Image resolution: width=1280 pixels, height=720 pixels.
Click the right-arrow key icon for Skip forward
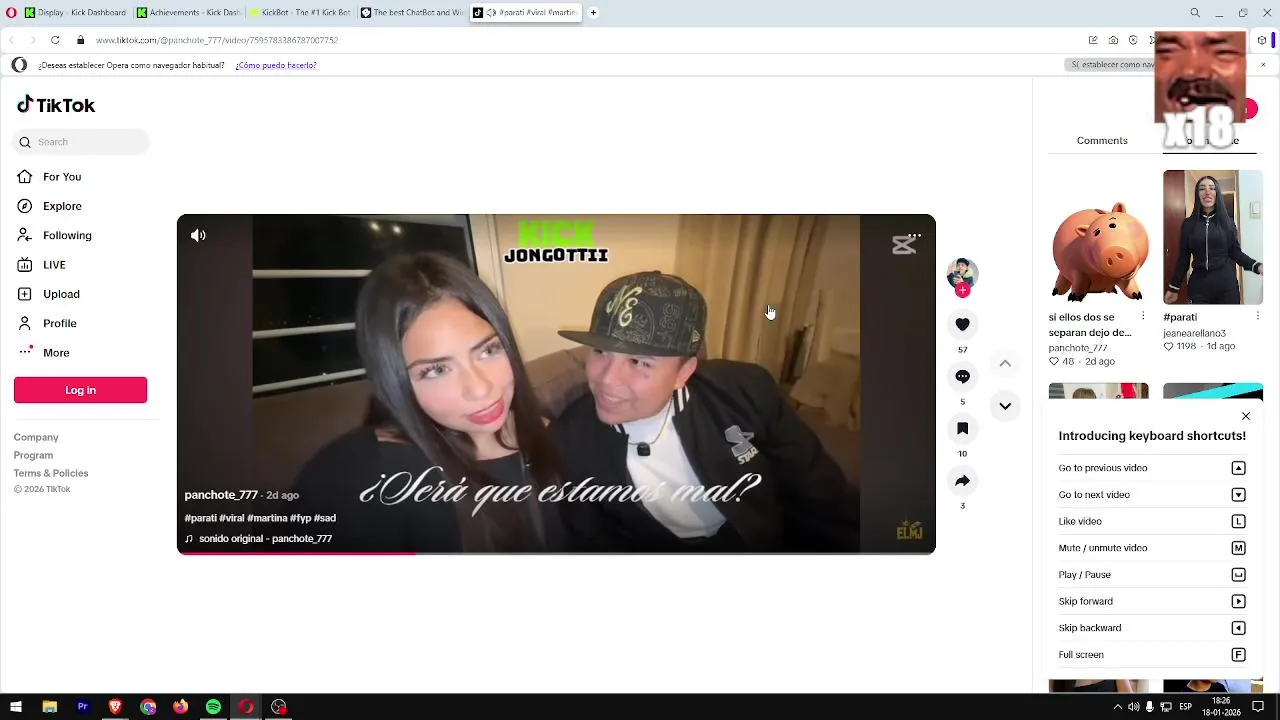click(1238, 601)
